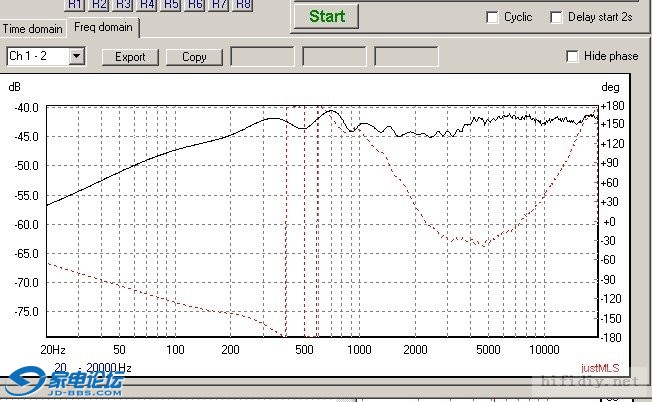Image resolution: width=652 pixels, height=402 pixels.
Task: Click the first empty field after Copy
Action: coord(262,57)
